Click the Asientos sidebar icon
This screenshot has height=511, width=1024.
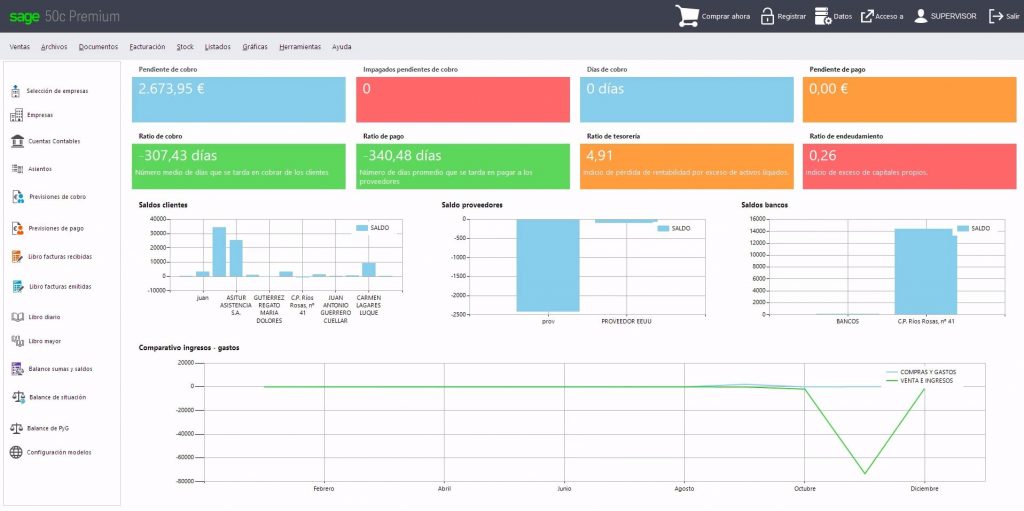tap(17, 169)
